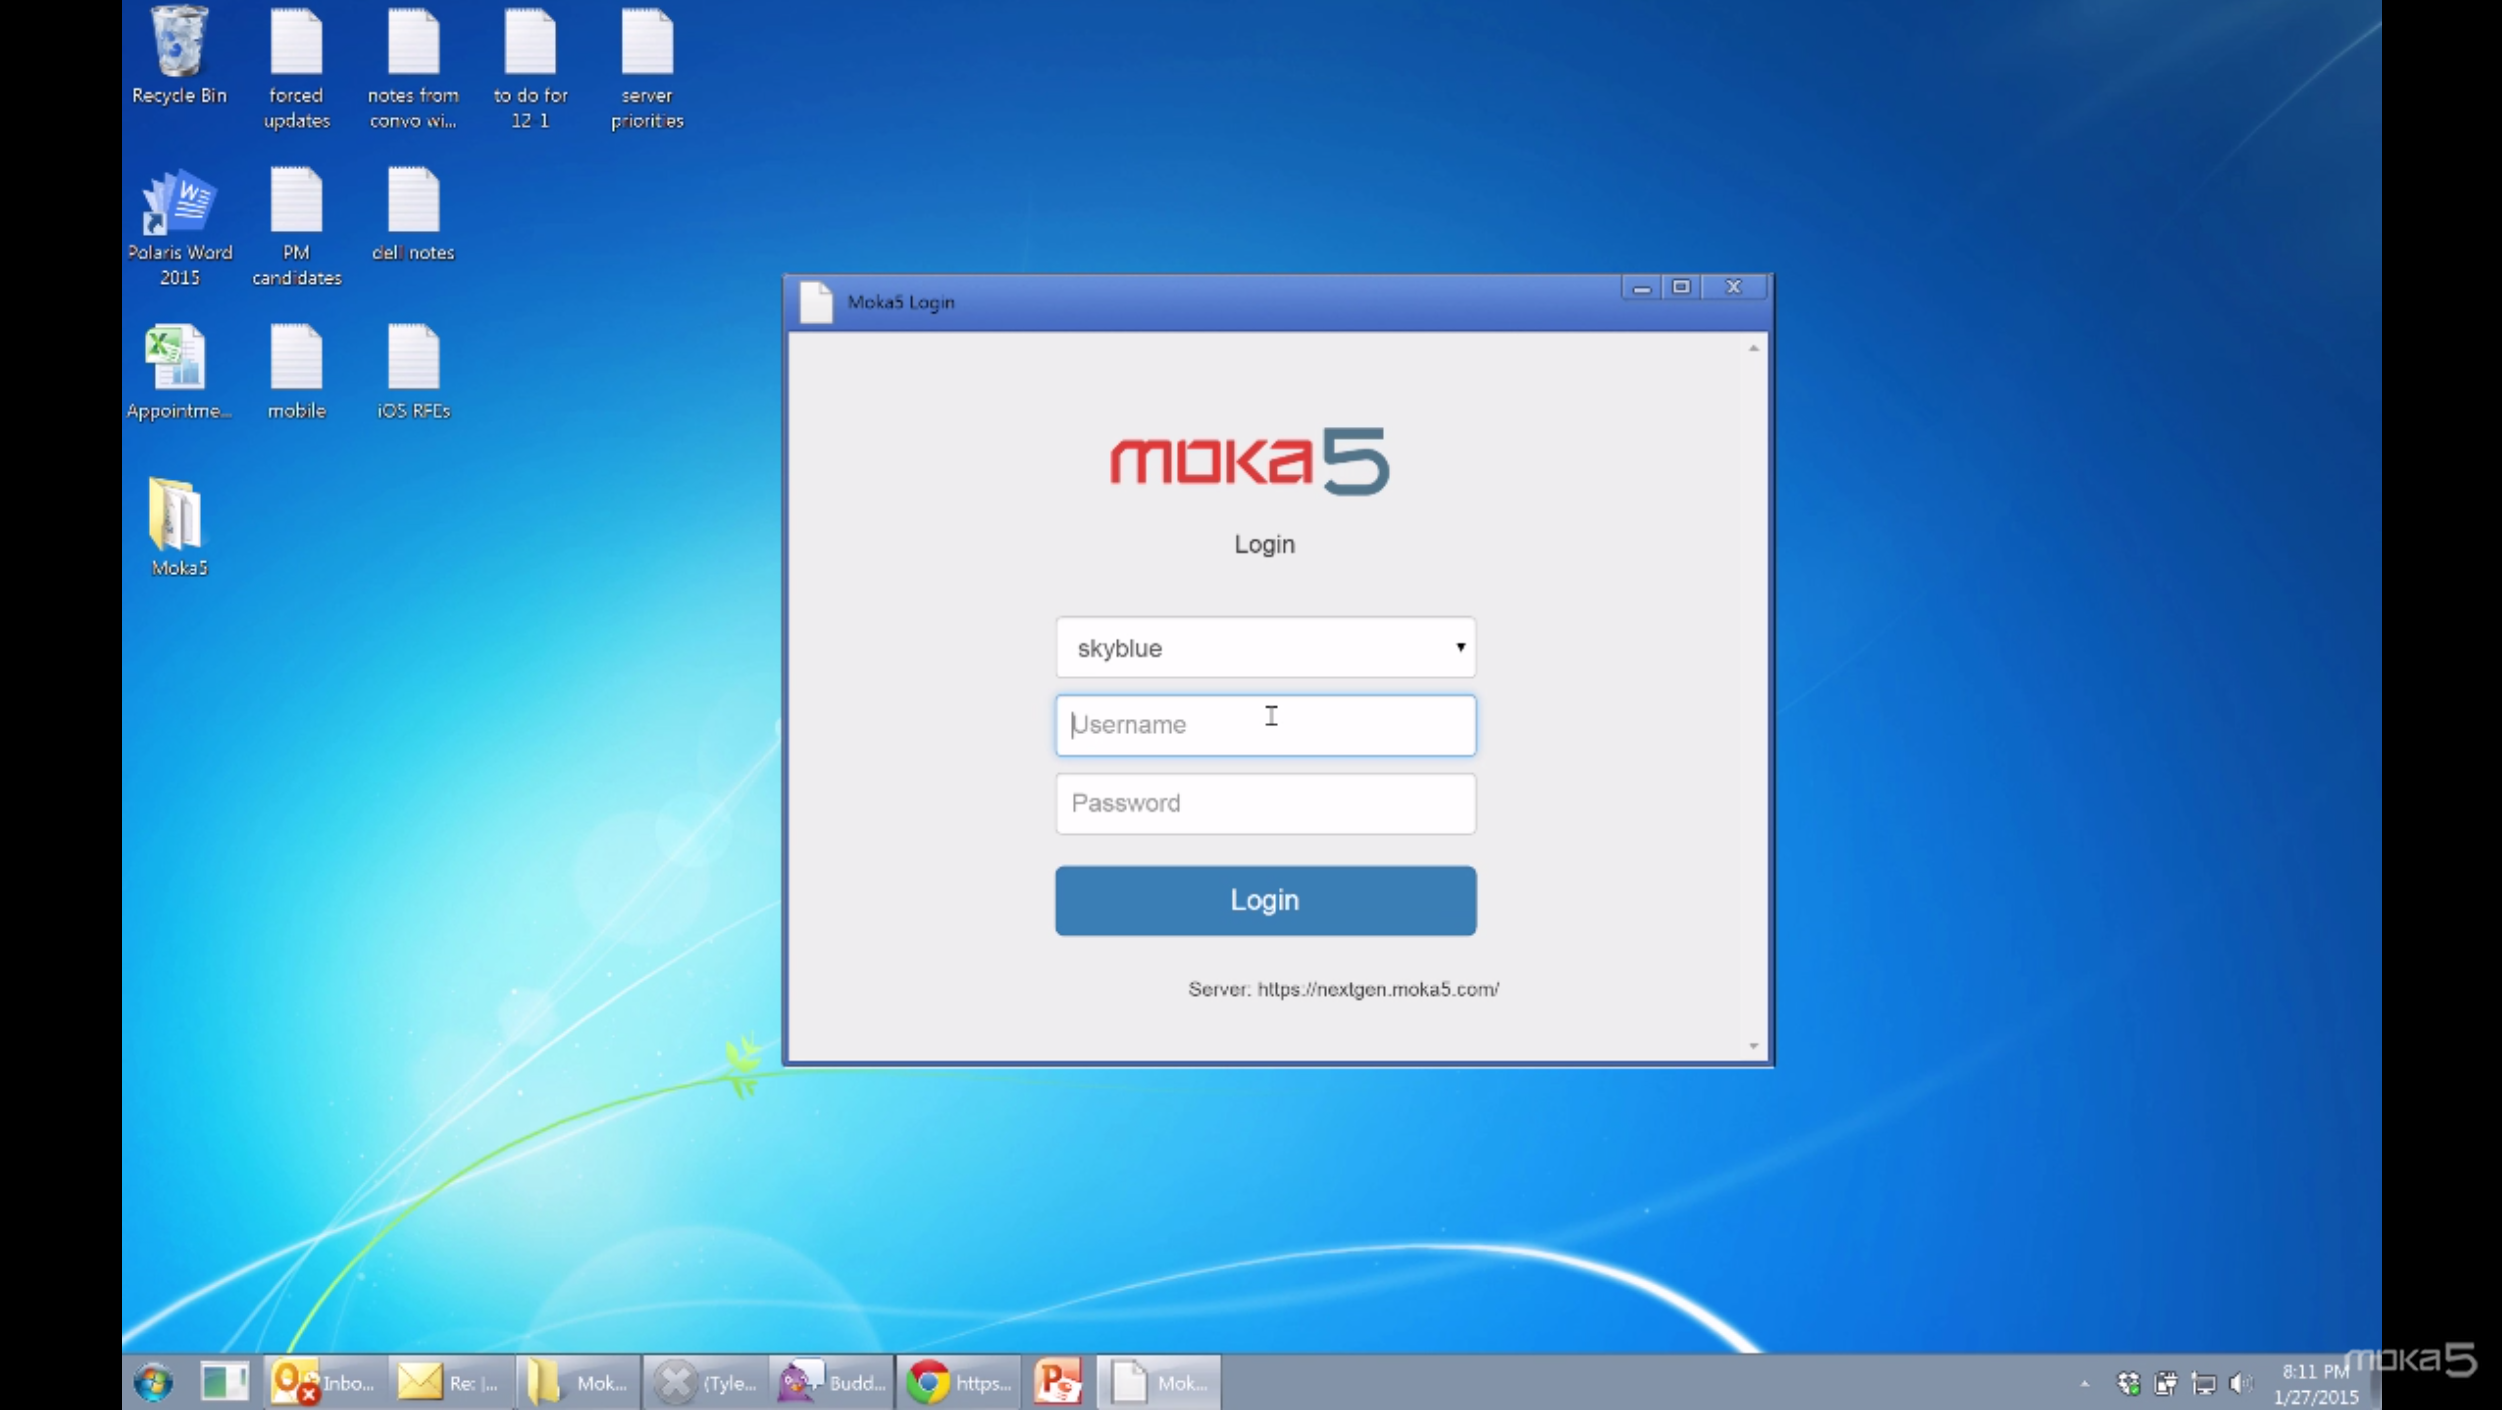Open the Mok... folder taskbar item
This screenshot has width=2502, height=1410.
[x=577, y=1382]
